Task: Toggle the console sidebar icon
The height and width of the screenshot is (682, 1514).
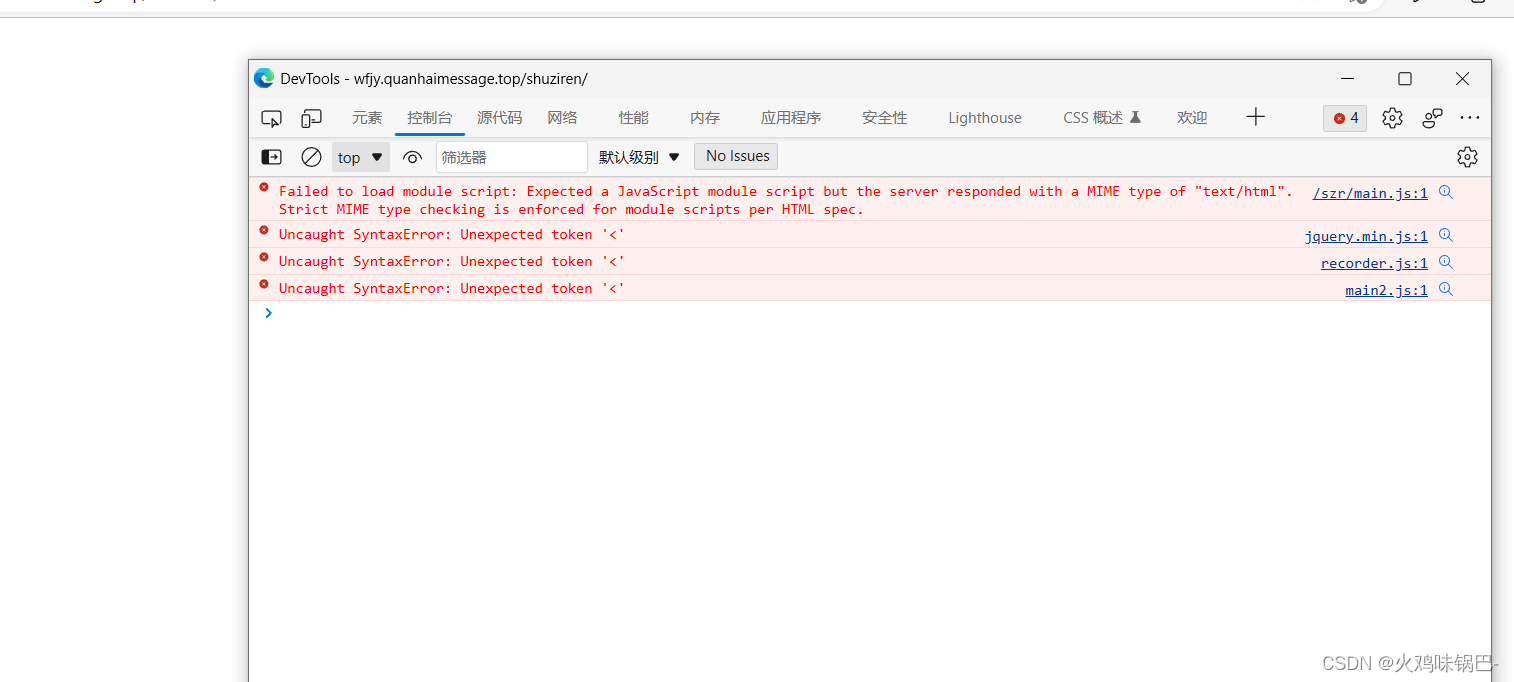Action: 271,157
